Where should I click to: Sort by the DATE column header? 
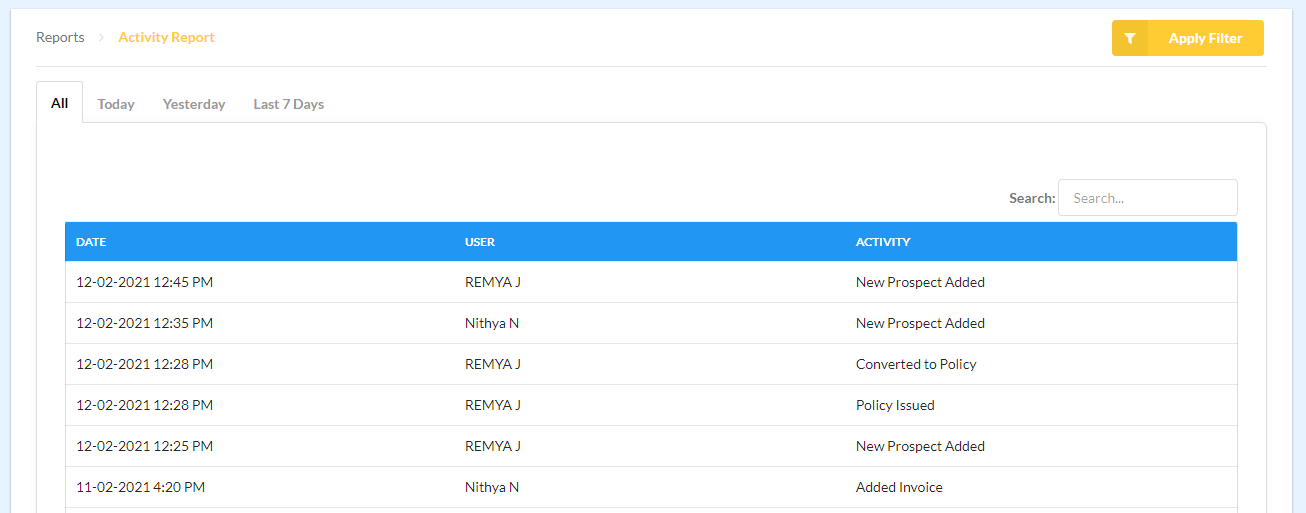91,242
